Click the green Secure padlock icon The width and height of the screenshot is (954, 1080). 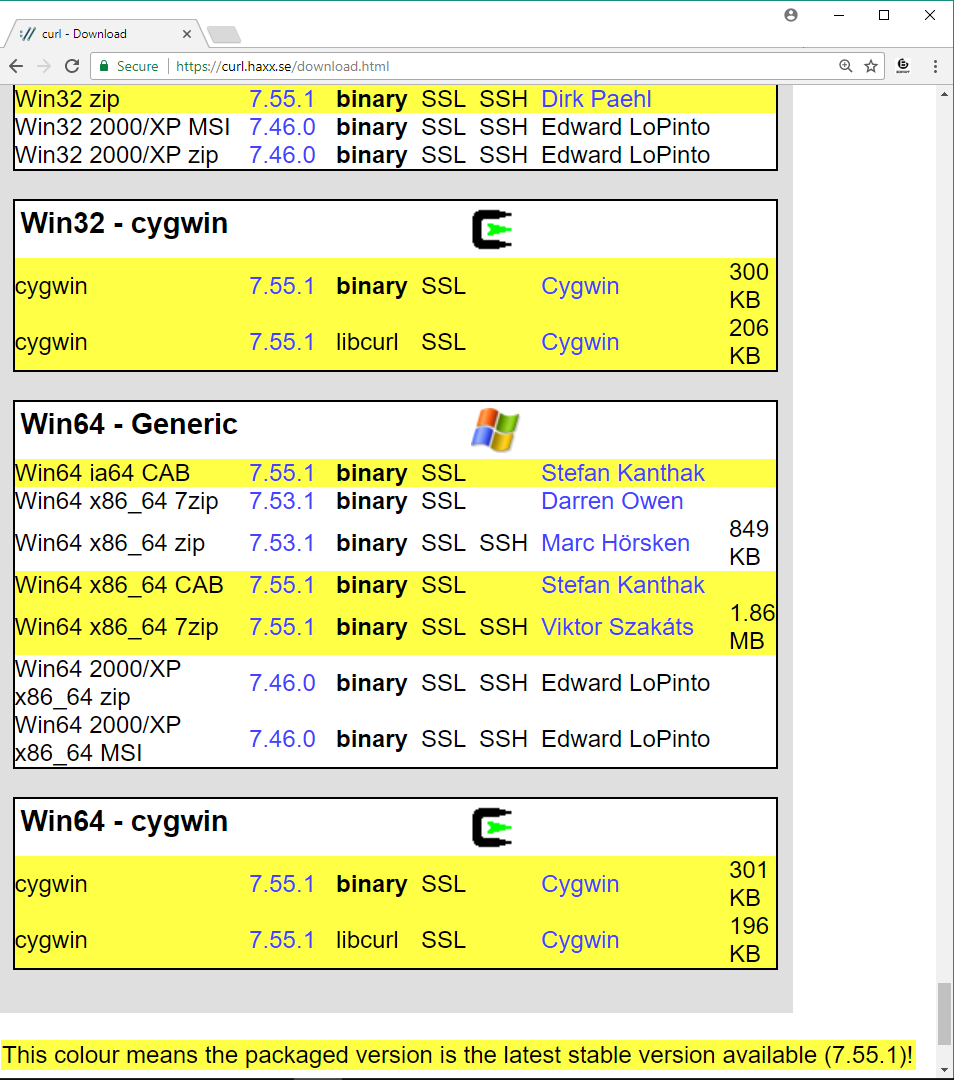point(104,66)
